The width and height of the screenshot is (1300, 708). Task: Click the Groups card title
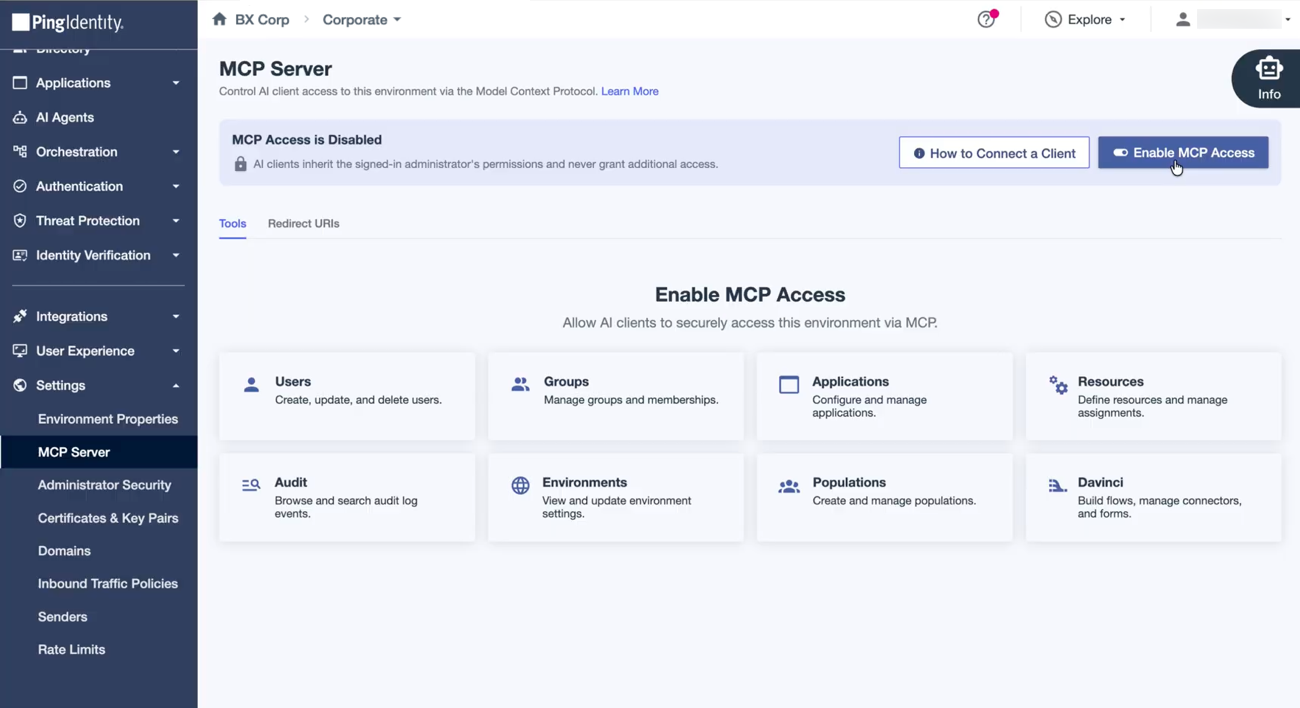coord(566,382)
